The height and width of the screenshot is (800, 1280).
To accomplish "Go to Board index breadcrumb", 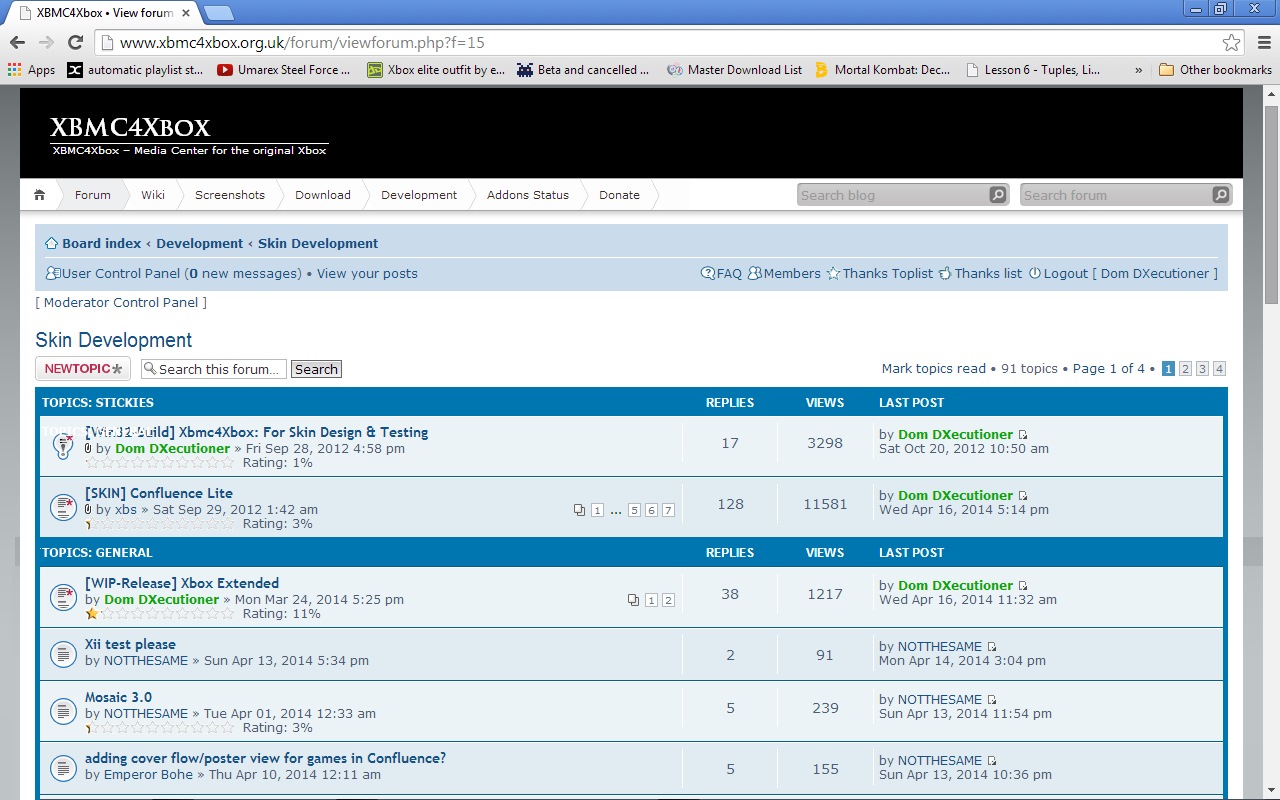I will pos(101,243).
